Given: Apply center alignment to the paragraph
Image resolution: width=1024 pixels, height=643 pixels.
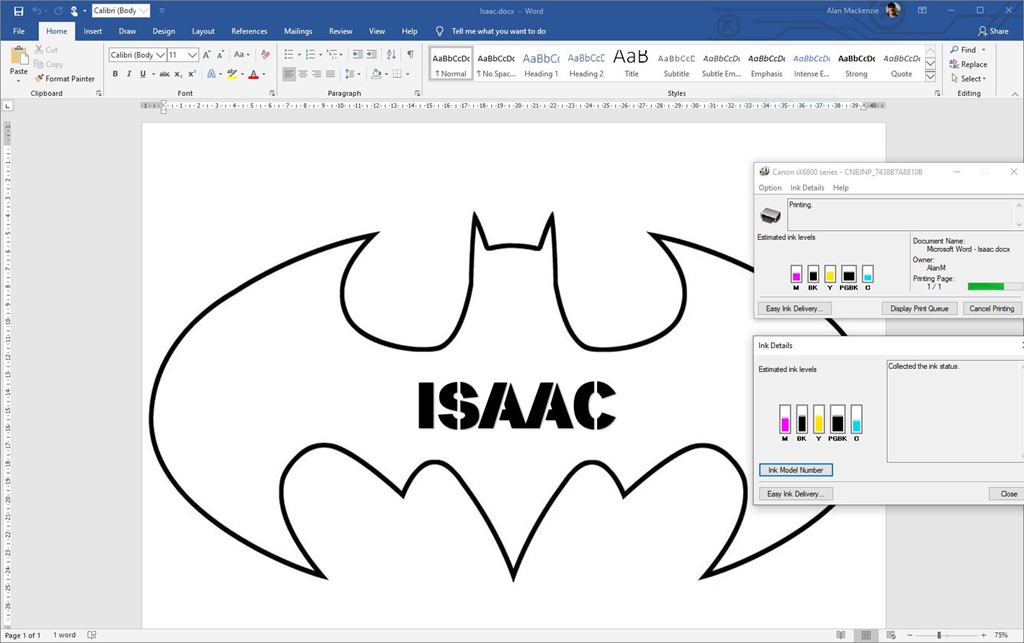Looking at the screenshot, I should point(303,74).
